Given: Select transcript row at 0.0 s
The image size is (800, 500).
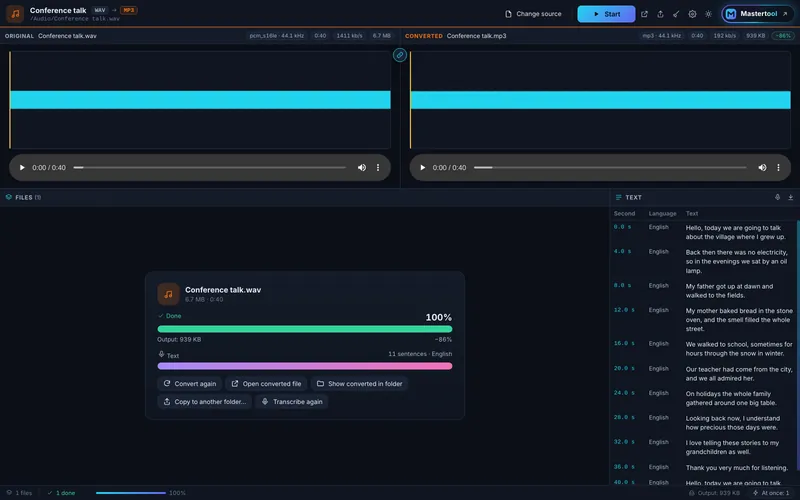Looking at the screenshot, I should click(x=704, y=232).
